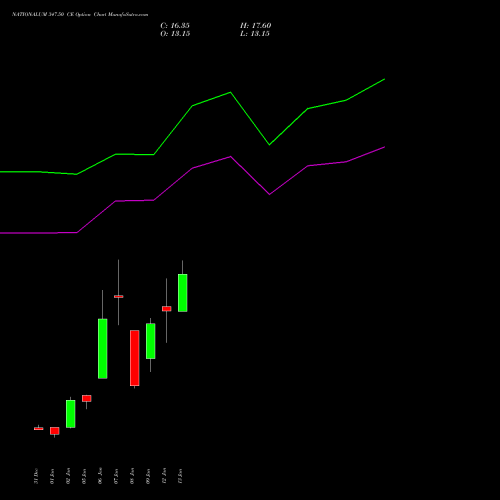Click the low value 'L: 13.15'

point(255,34)
